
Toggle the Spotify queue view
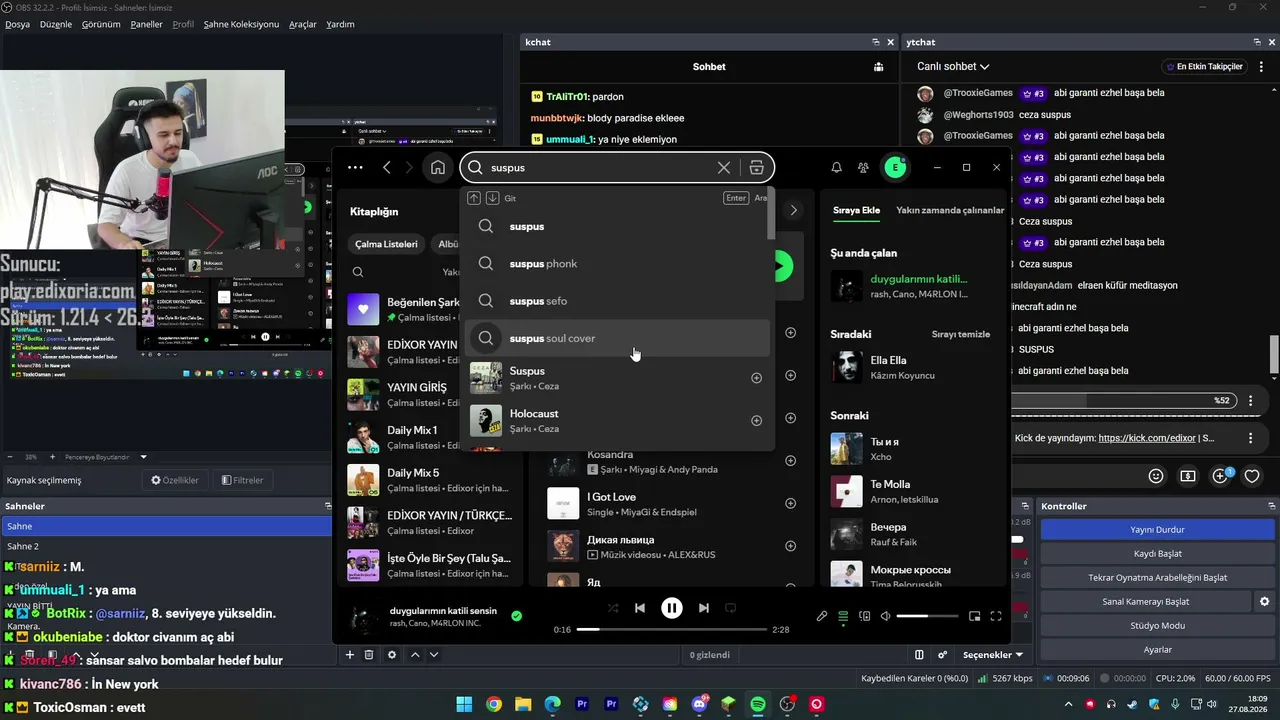point(843,617)
